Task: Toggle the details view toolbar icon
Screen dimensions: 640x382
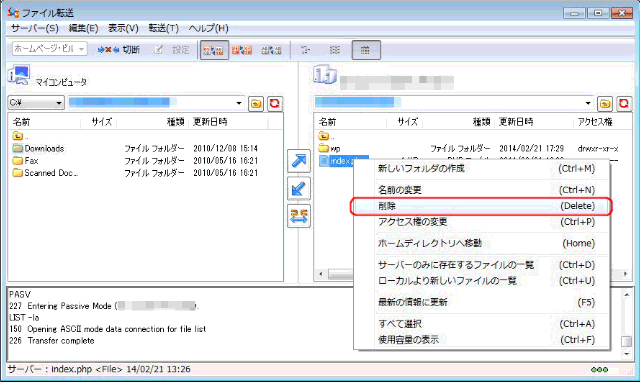Action: 365,50
